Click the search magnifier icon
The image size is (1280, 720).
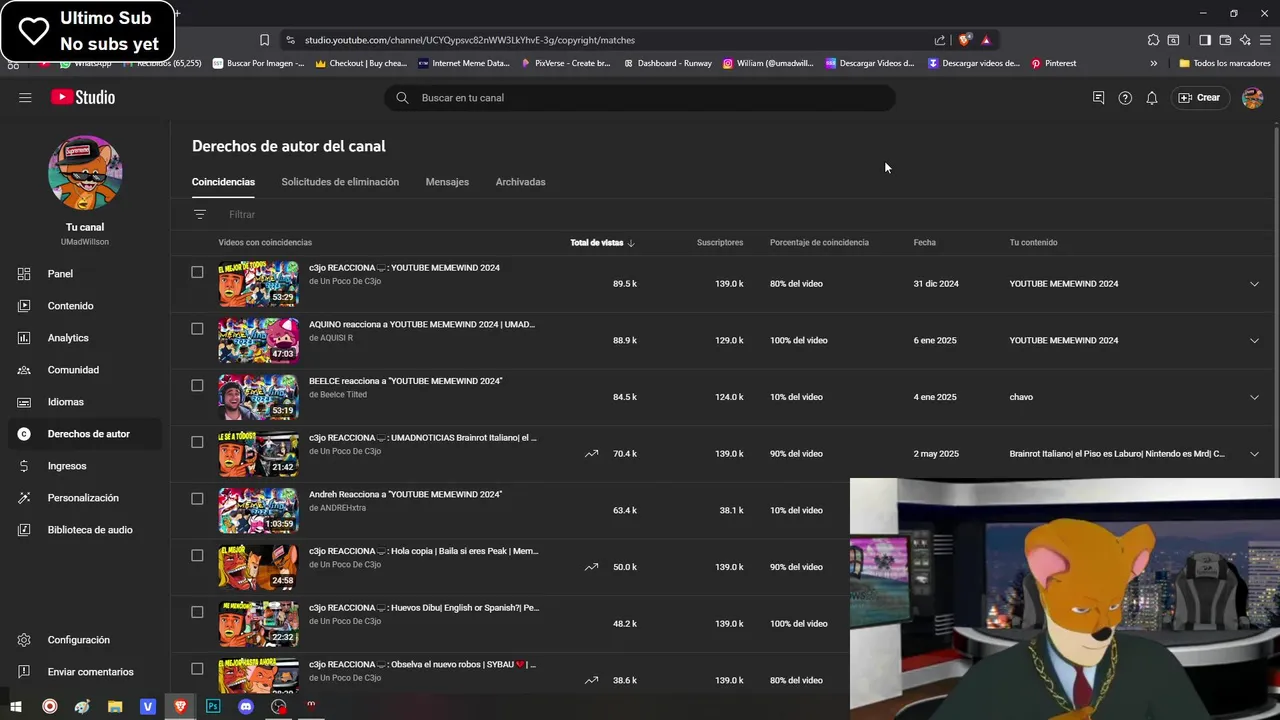(x=402, y=98)
